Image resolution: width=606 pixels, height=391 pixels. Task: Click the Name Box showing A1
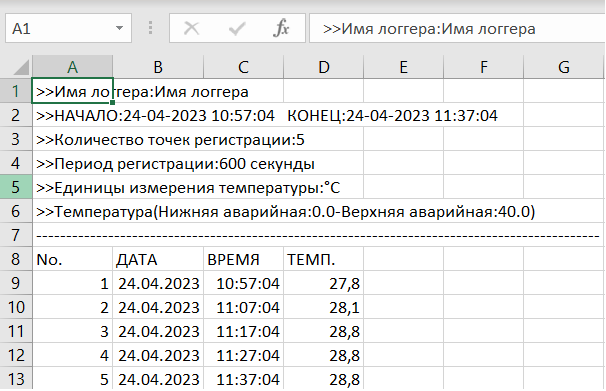tap(68, 28)
